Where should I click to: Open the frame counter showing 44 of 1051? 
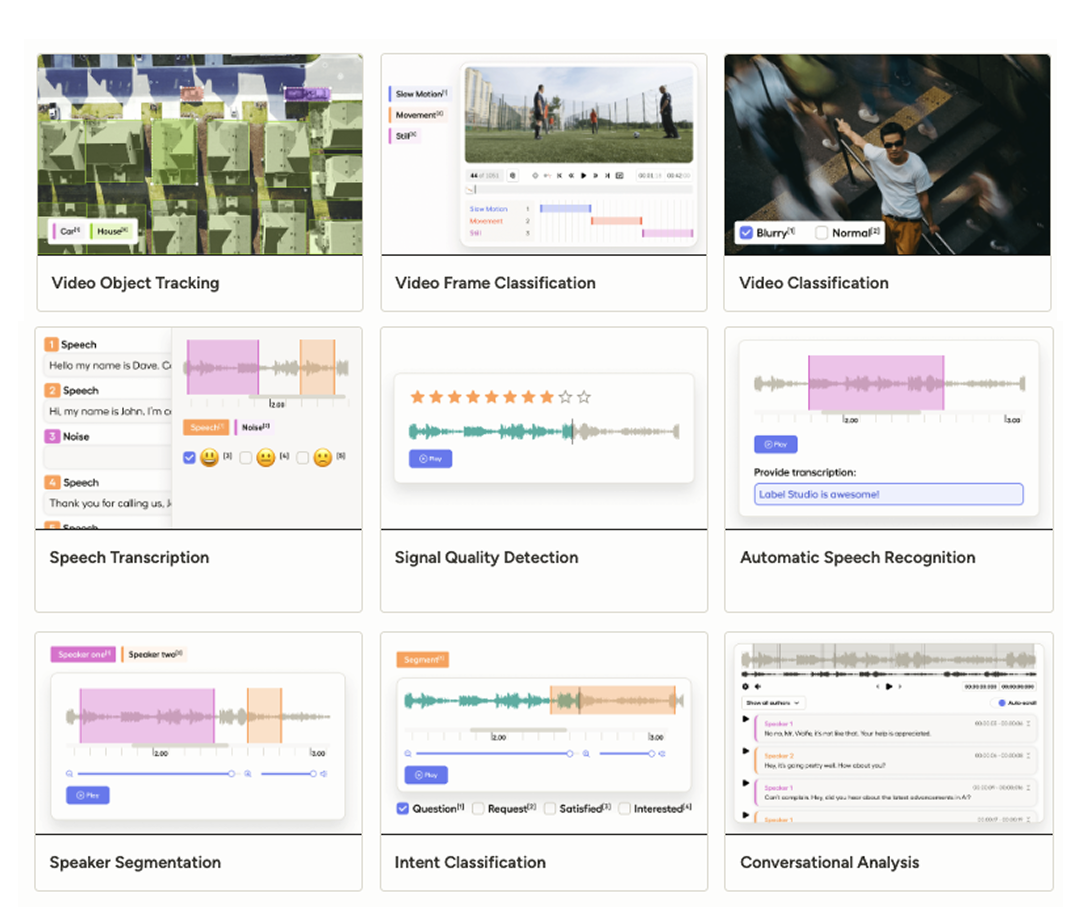(485, 175)
